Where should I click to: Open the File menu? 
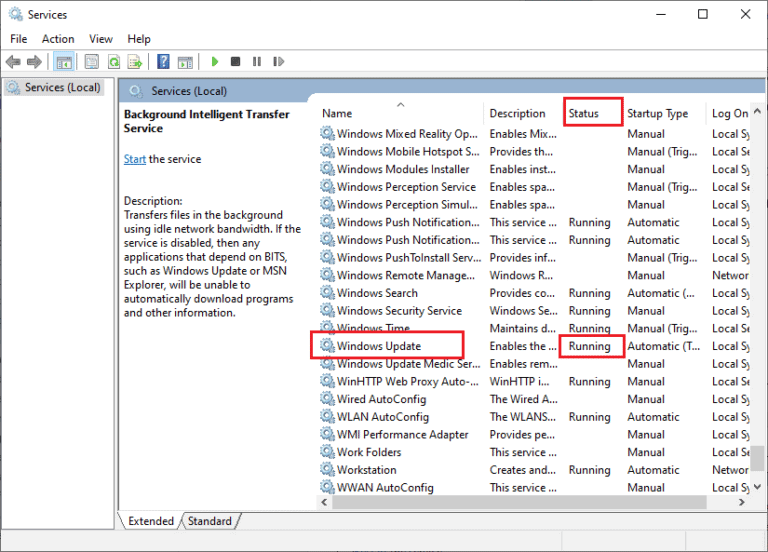(19, 39)
